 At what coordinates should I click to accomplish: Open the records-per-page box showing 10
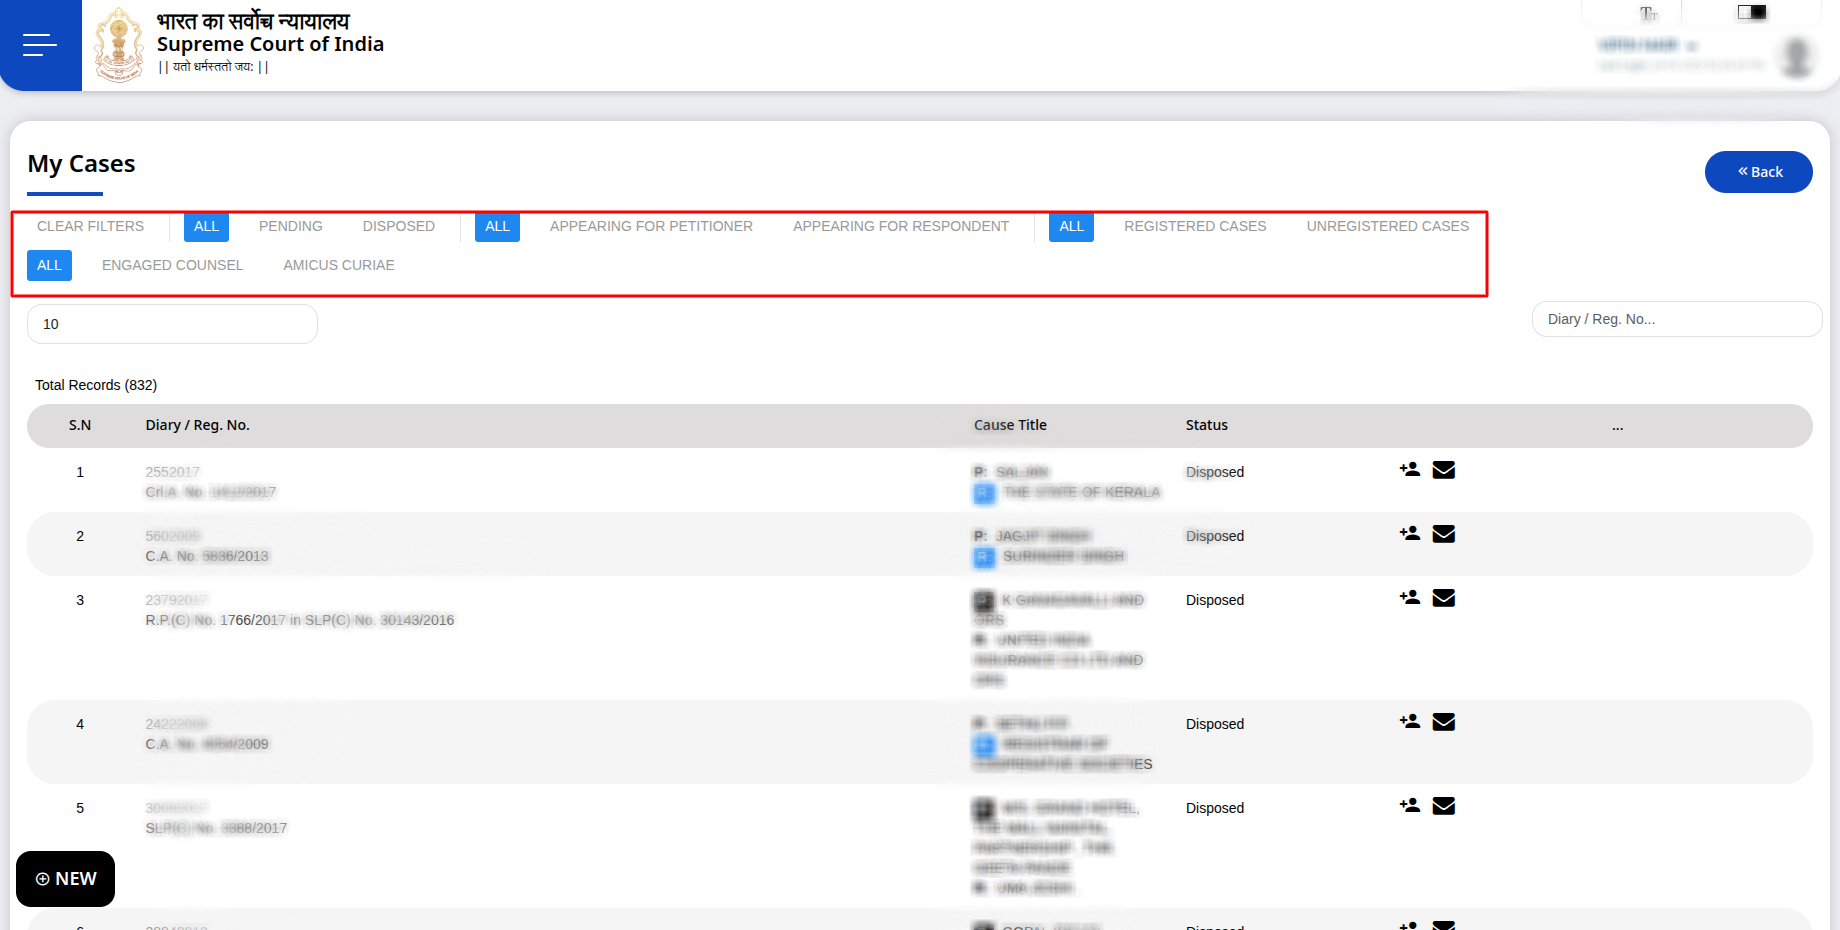pyautogui.click(x=172, y=324)
